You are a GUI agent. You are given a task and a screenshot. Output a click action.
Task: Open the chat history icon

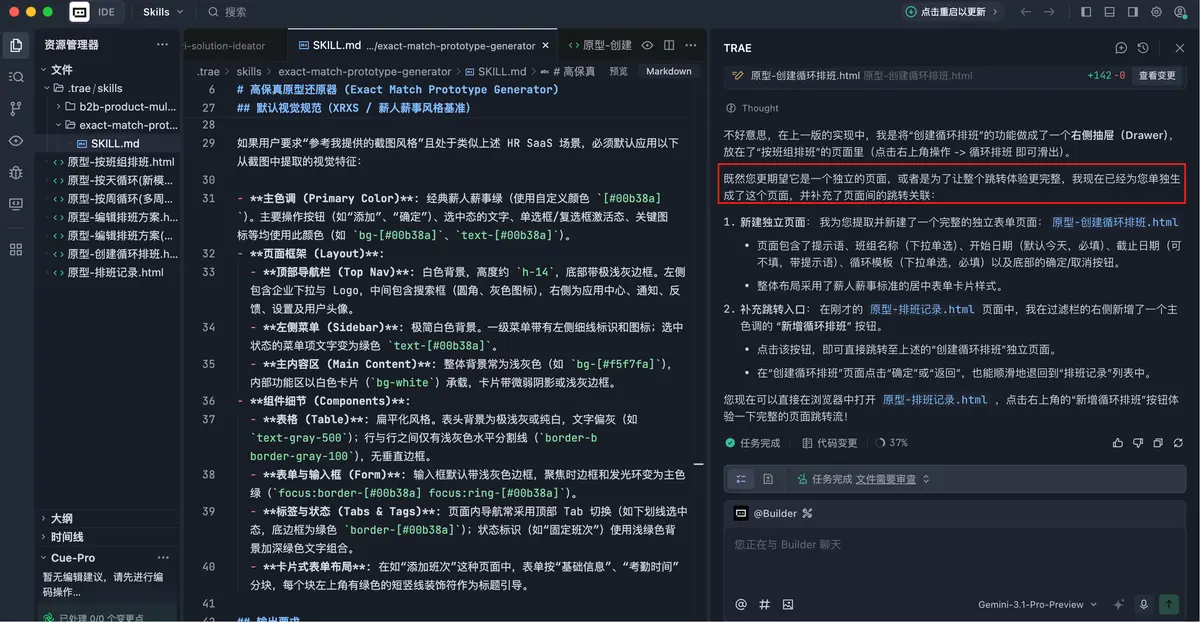click(x=1143, y=48)
